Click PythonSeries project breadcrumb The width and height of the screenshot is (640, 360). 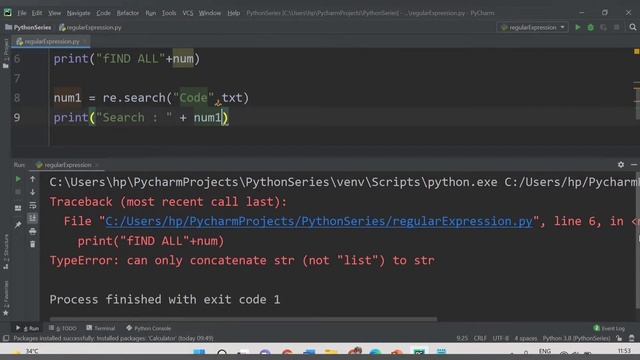tap(28, 27)
